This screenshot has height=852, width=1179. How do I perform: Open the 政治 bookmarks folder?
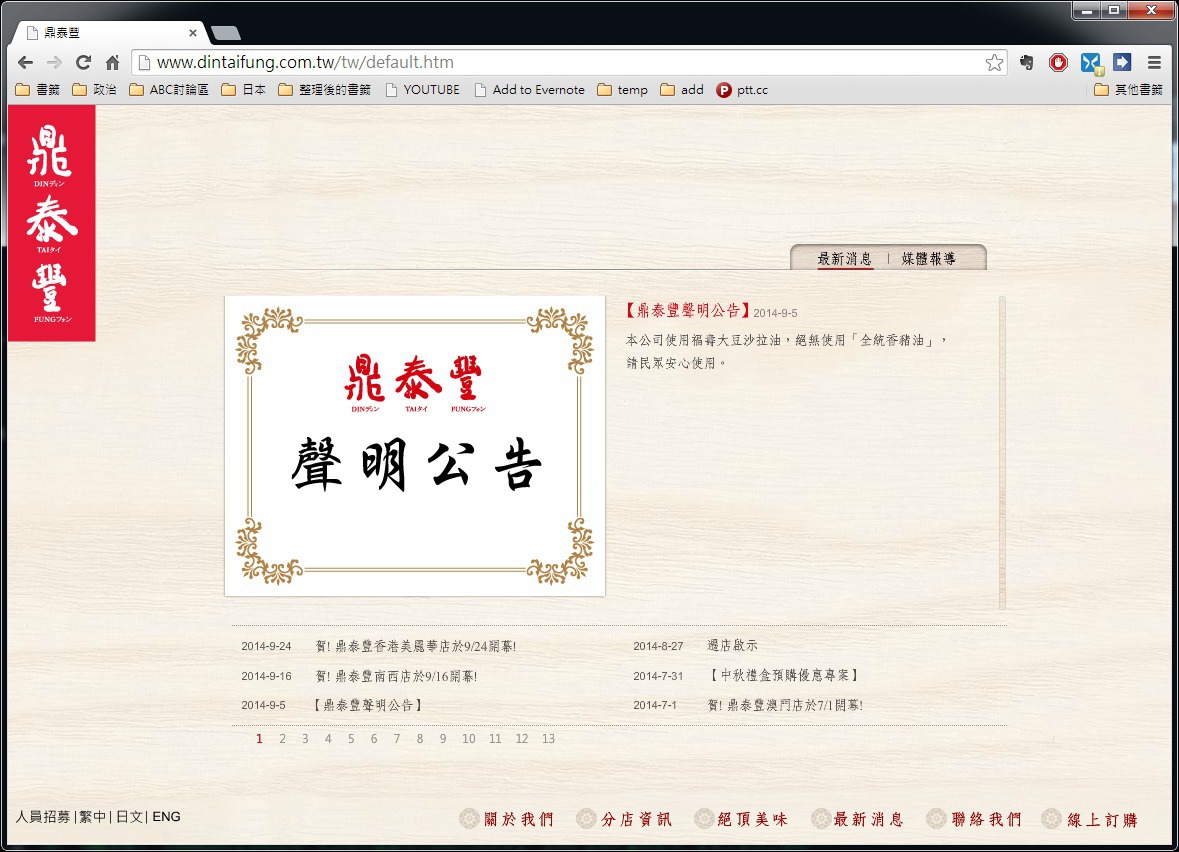pyautogui.click(x=95, y=89)
